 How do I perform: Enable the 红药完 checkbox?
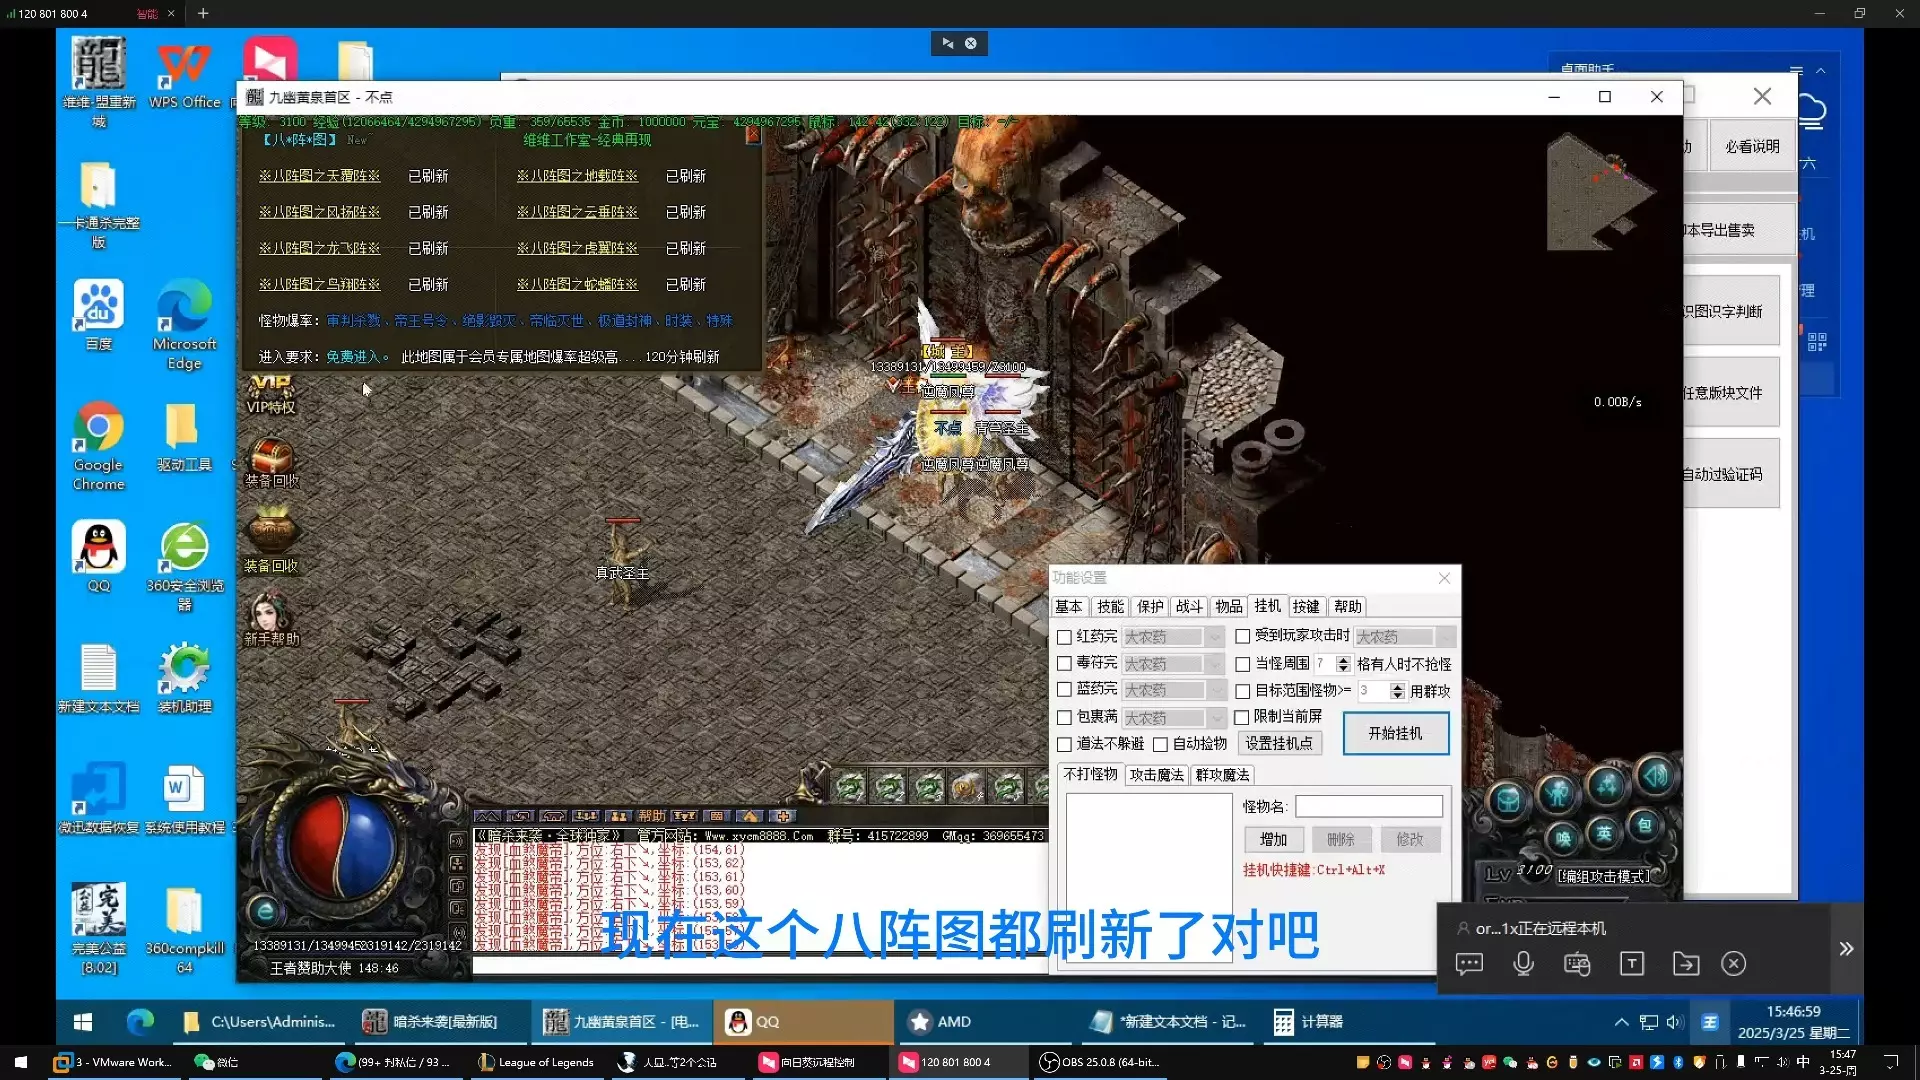pos(1064,637)
